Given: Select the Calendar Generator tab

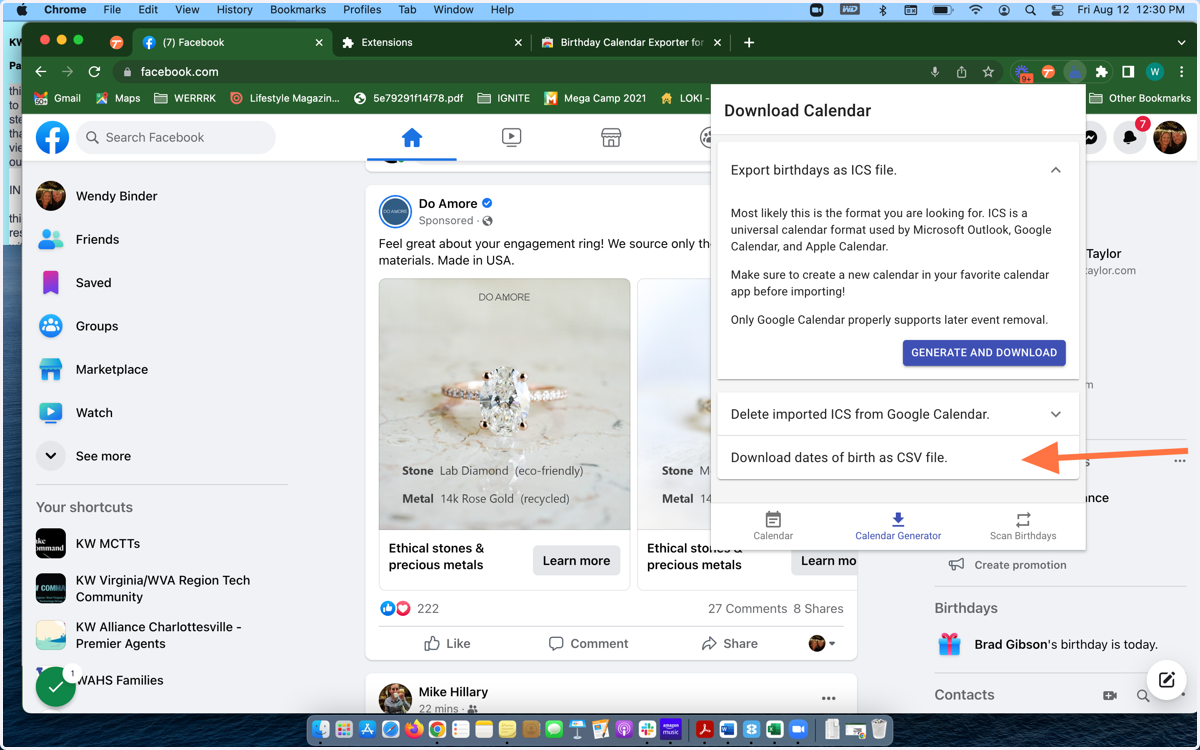Looking at the screenshot, I should tap(898, 526).
